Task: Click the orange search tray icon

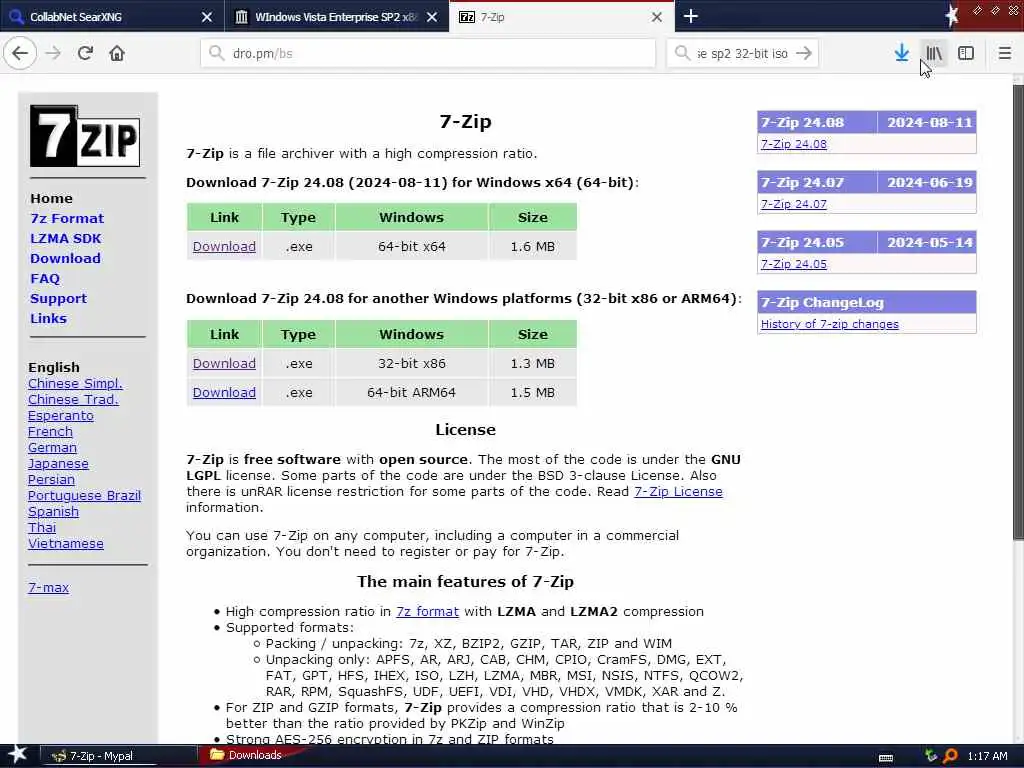Action: [x=950, y=756]
